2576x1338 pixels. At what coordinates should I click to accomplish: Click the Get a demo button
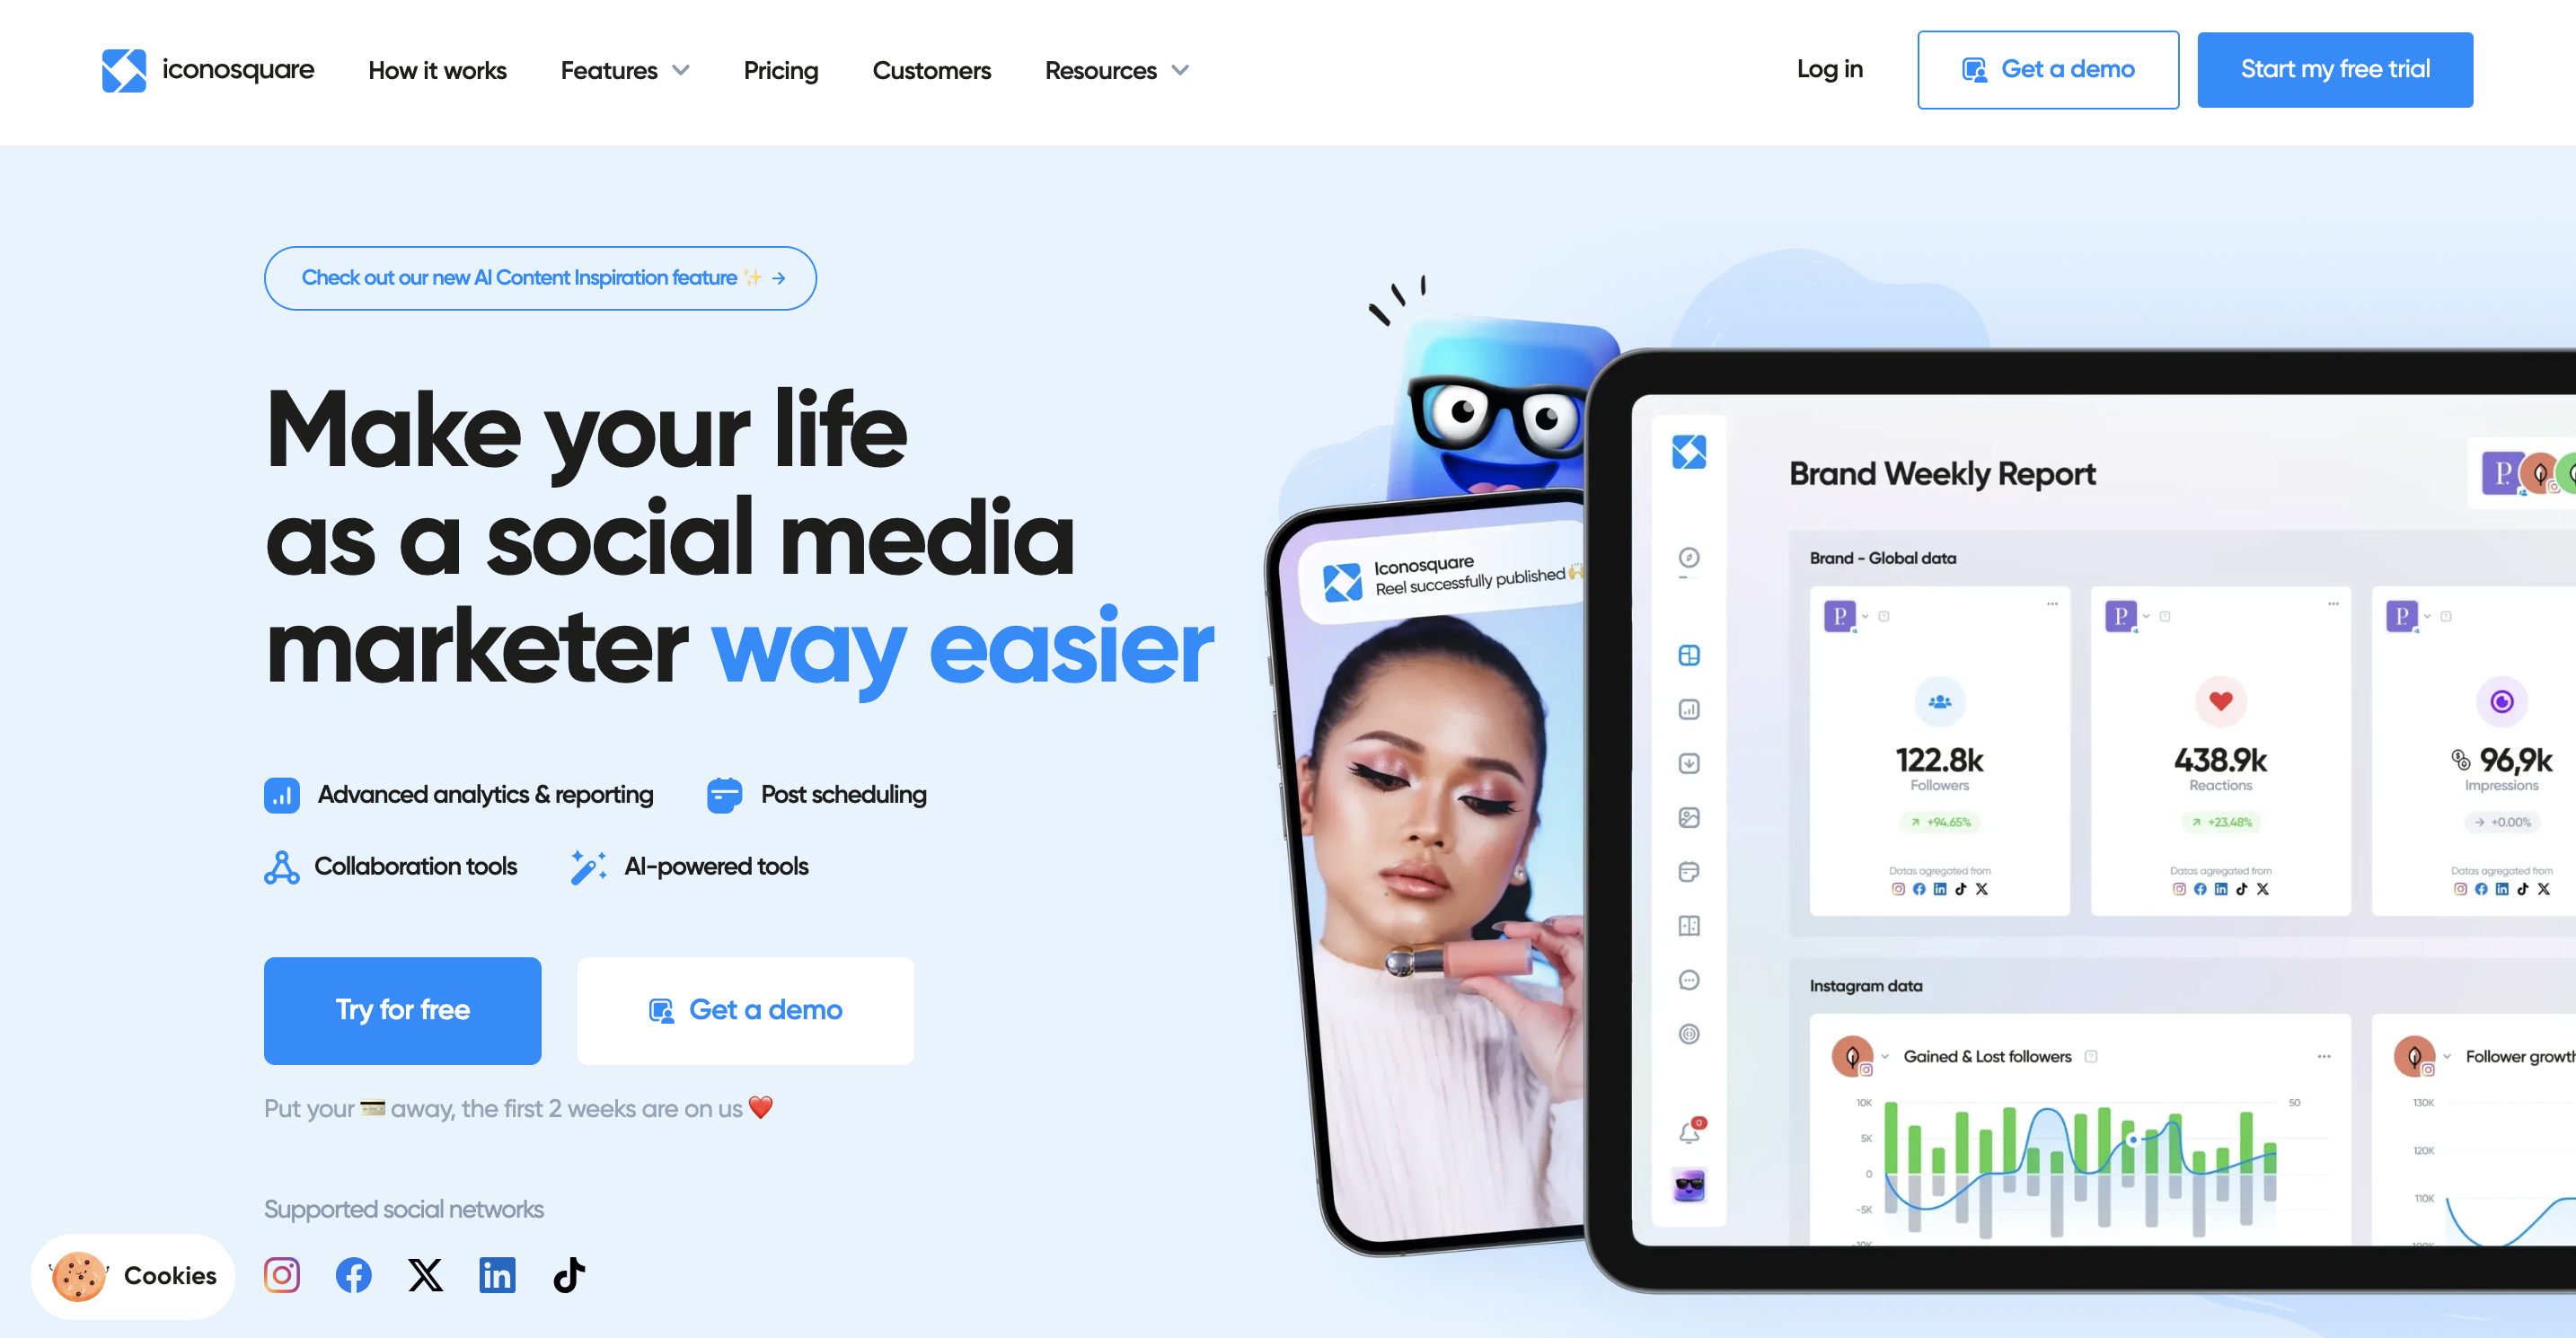[2044, 70]
